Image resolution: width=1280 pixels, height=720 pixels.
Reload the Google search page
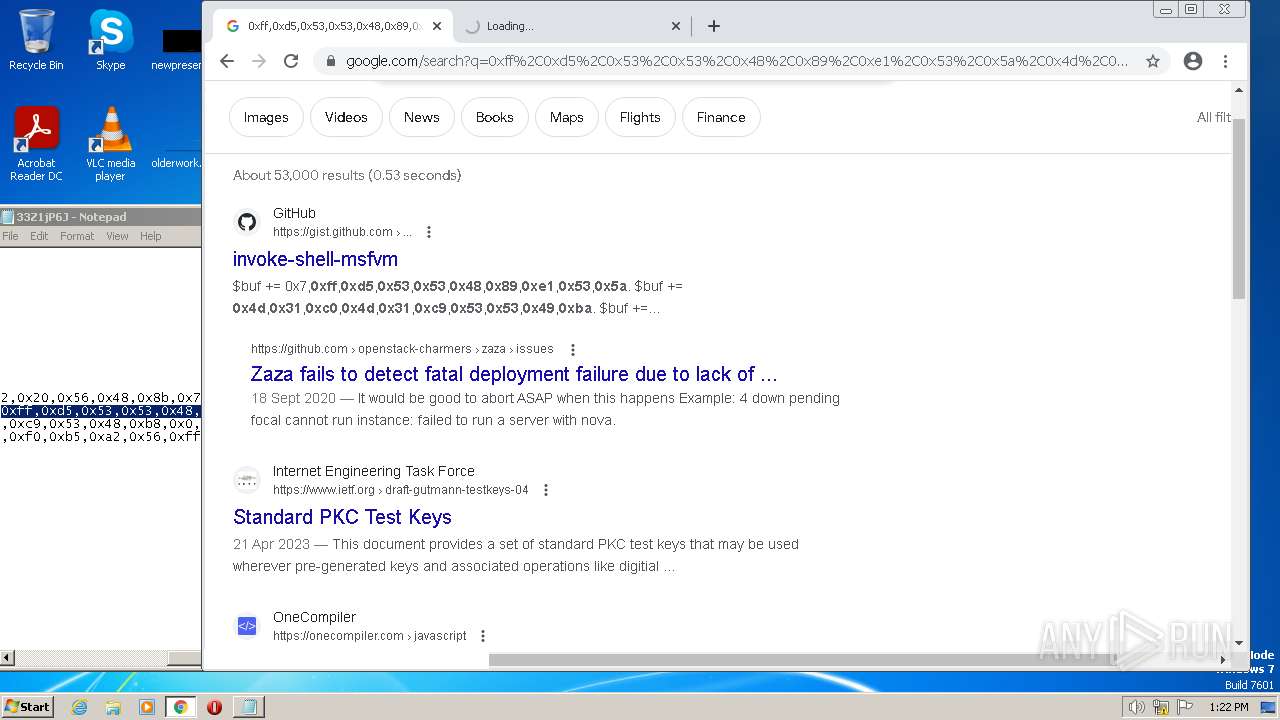pos(291,61)
